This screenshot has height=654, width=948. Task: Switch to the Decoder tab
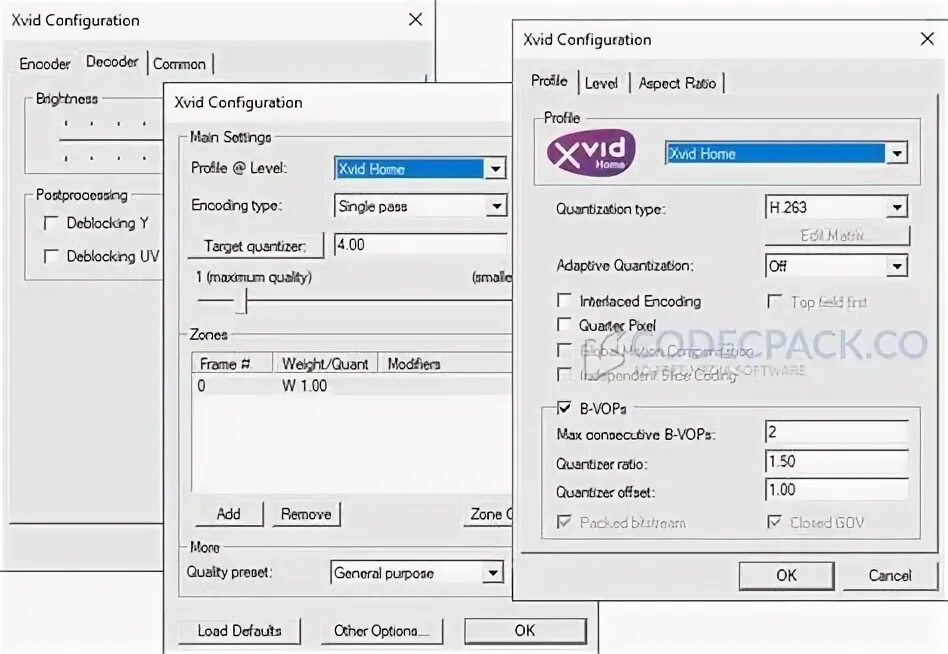pyautogui.click(x=112, y=62)
